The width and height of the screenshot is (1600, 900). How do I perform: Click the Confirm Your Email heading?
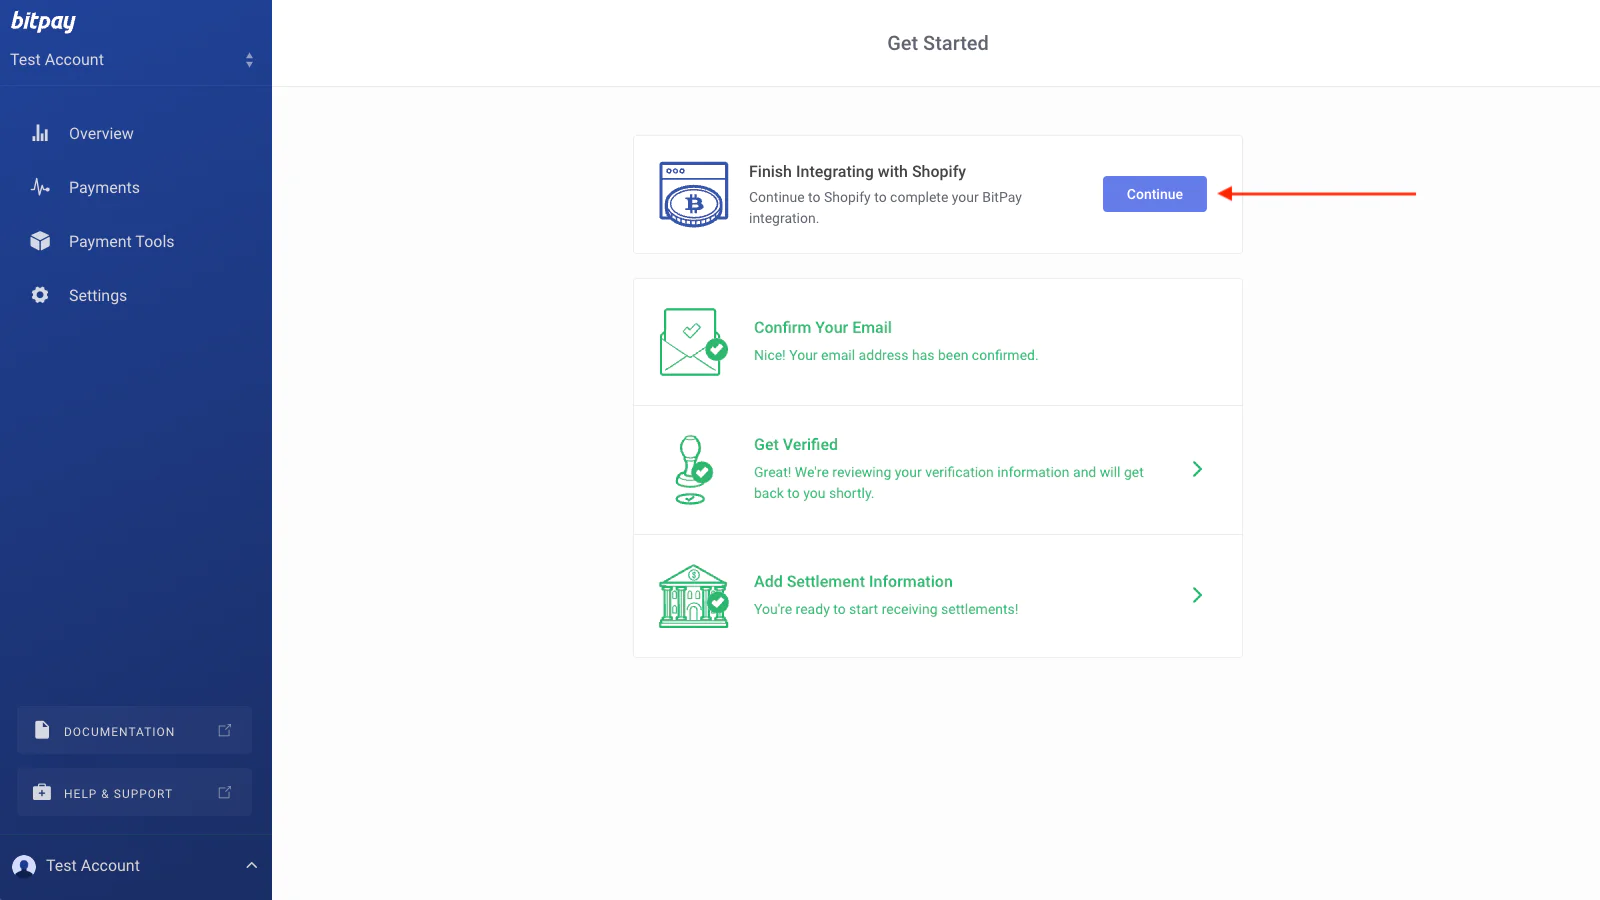(x=823, y=328)
